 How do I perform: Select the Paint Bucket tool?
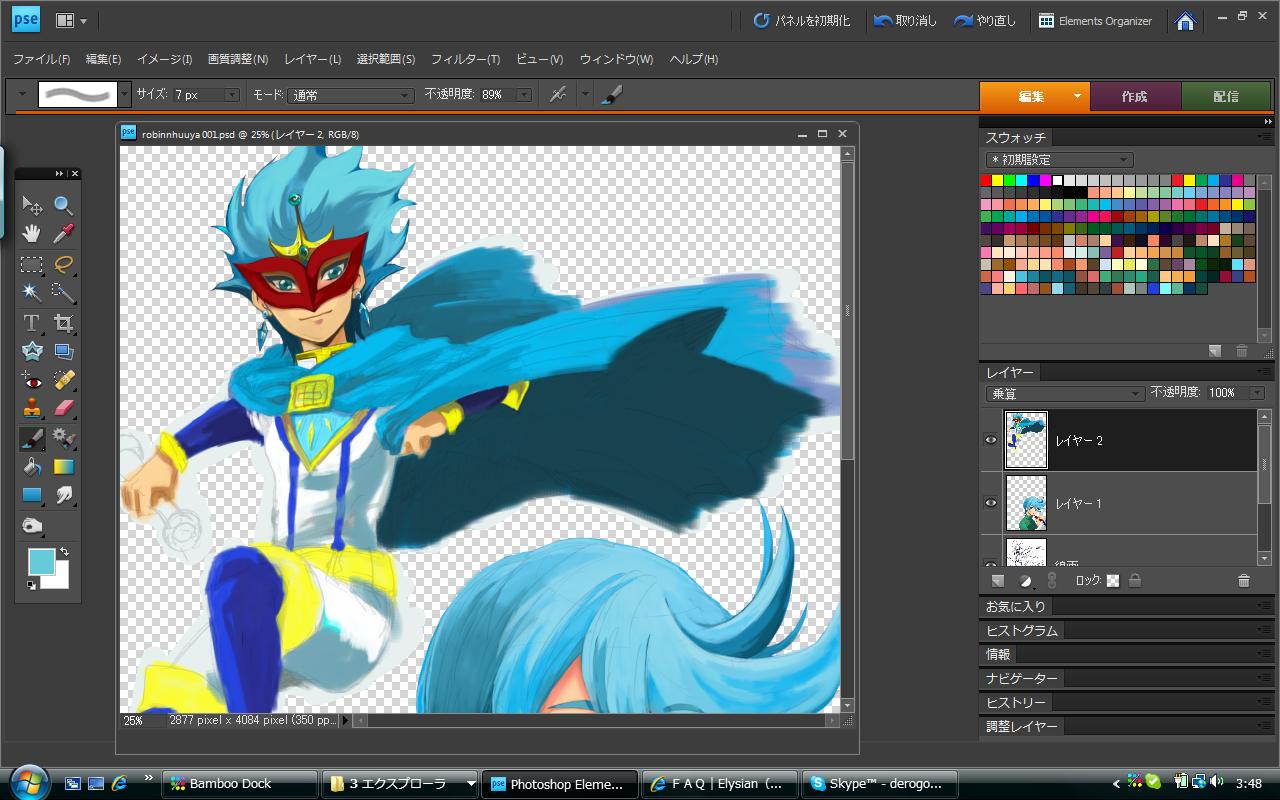click(x=32, y=467)
